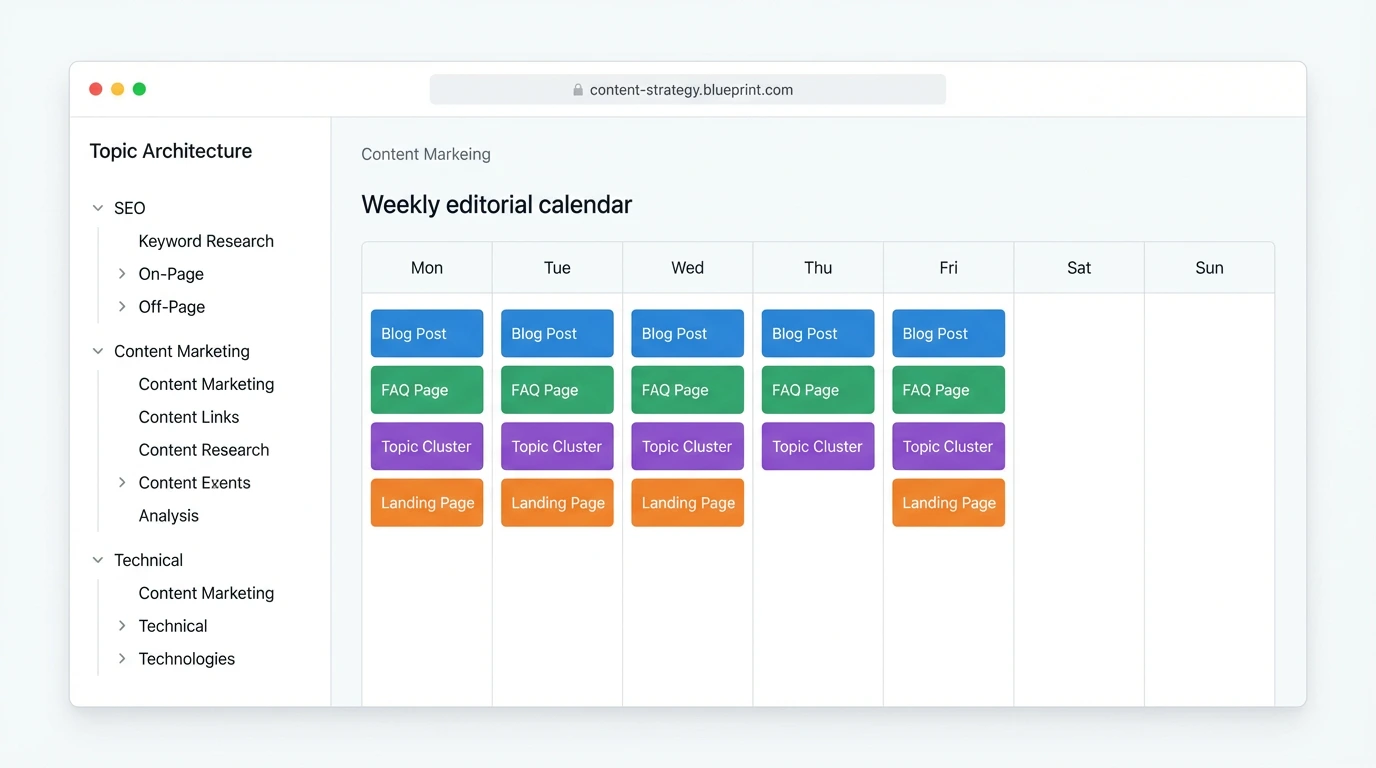This screenshot has width=1376, height=768.
Task: Open Friday's Landing Page card
Action: [x=948, y=502]
